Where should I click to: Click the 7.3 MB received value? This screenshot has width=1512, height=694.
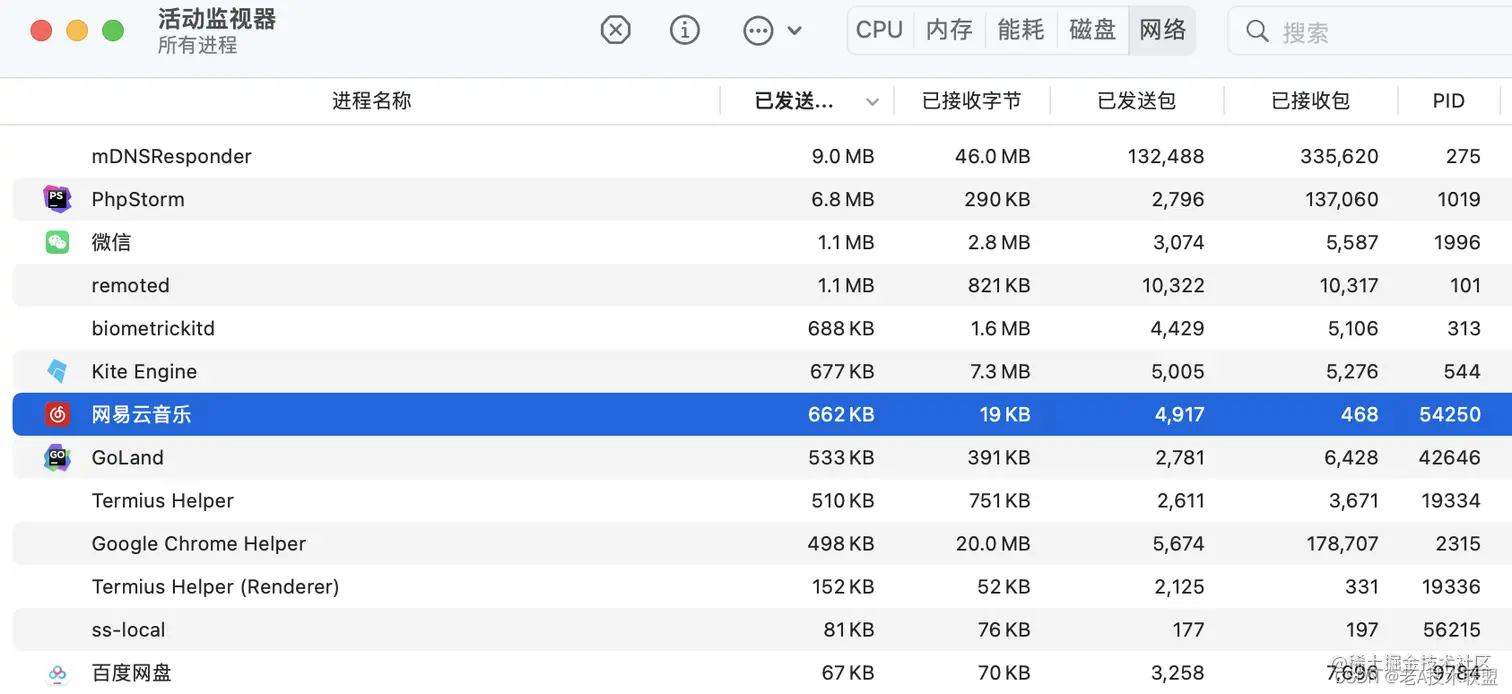pyautogui.click(x=998, y=371)
